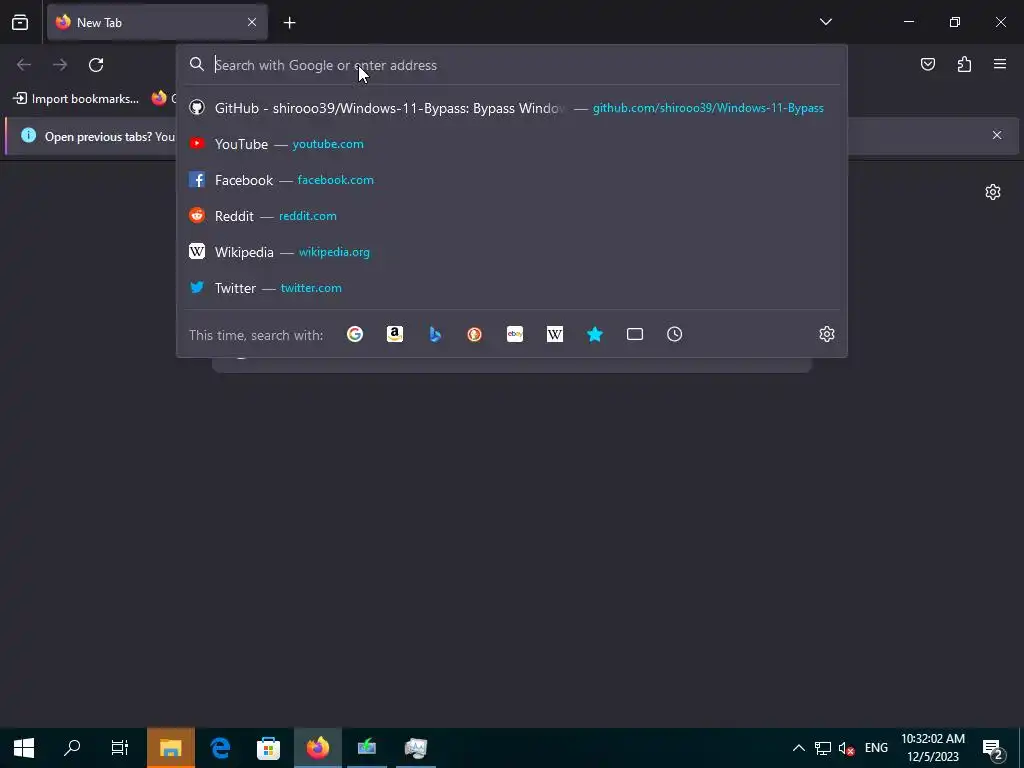Search open tabs with the tab icon
Viewport: 1024px width, 768px height.
[x=635, y=334]
